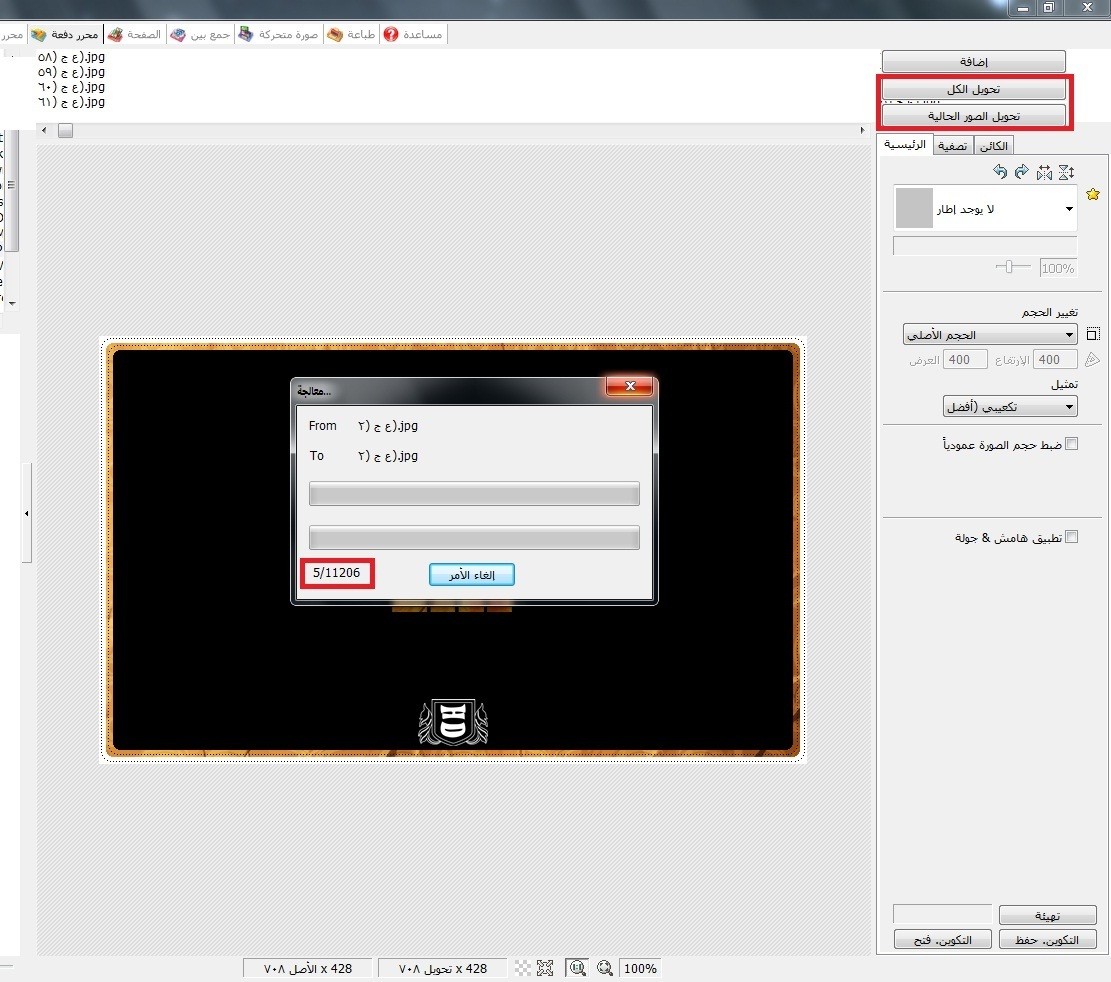The height and width of the screenshot is (982, 1111).
Task: Click the magnifier zoom icon beside 100%
Action: 605,968
